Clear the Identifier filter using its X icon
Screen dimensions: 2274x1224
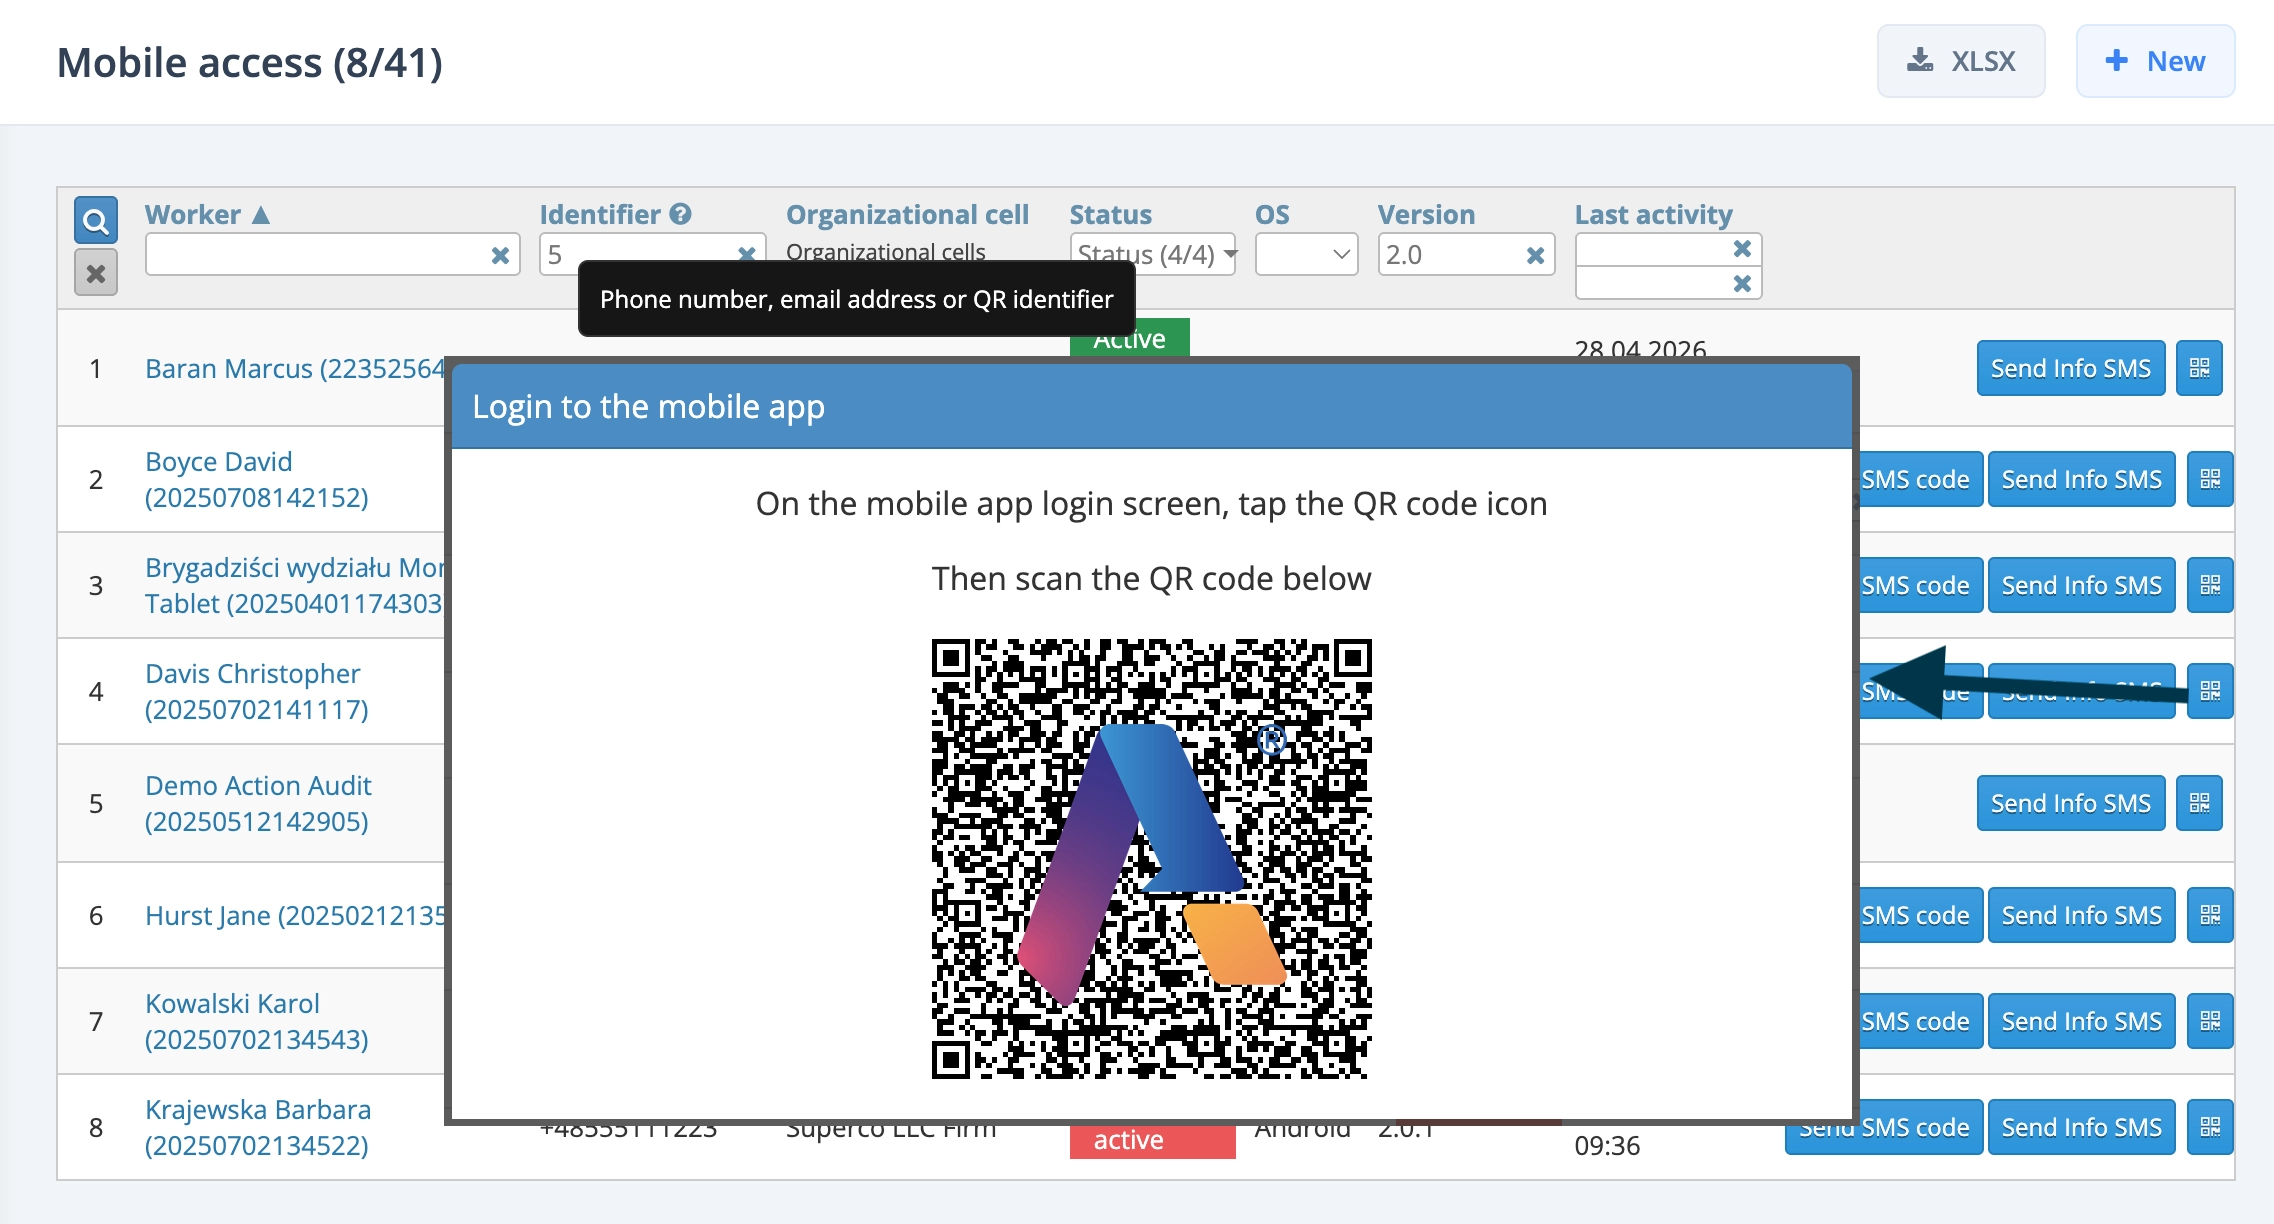[746, 255]
